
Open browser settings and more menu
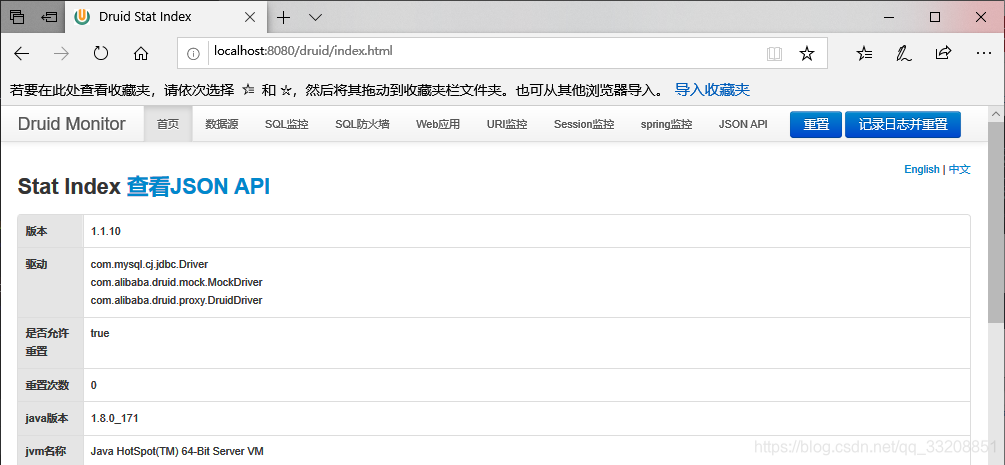983,53
